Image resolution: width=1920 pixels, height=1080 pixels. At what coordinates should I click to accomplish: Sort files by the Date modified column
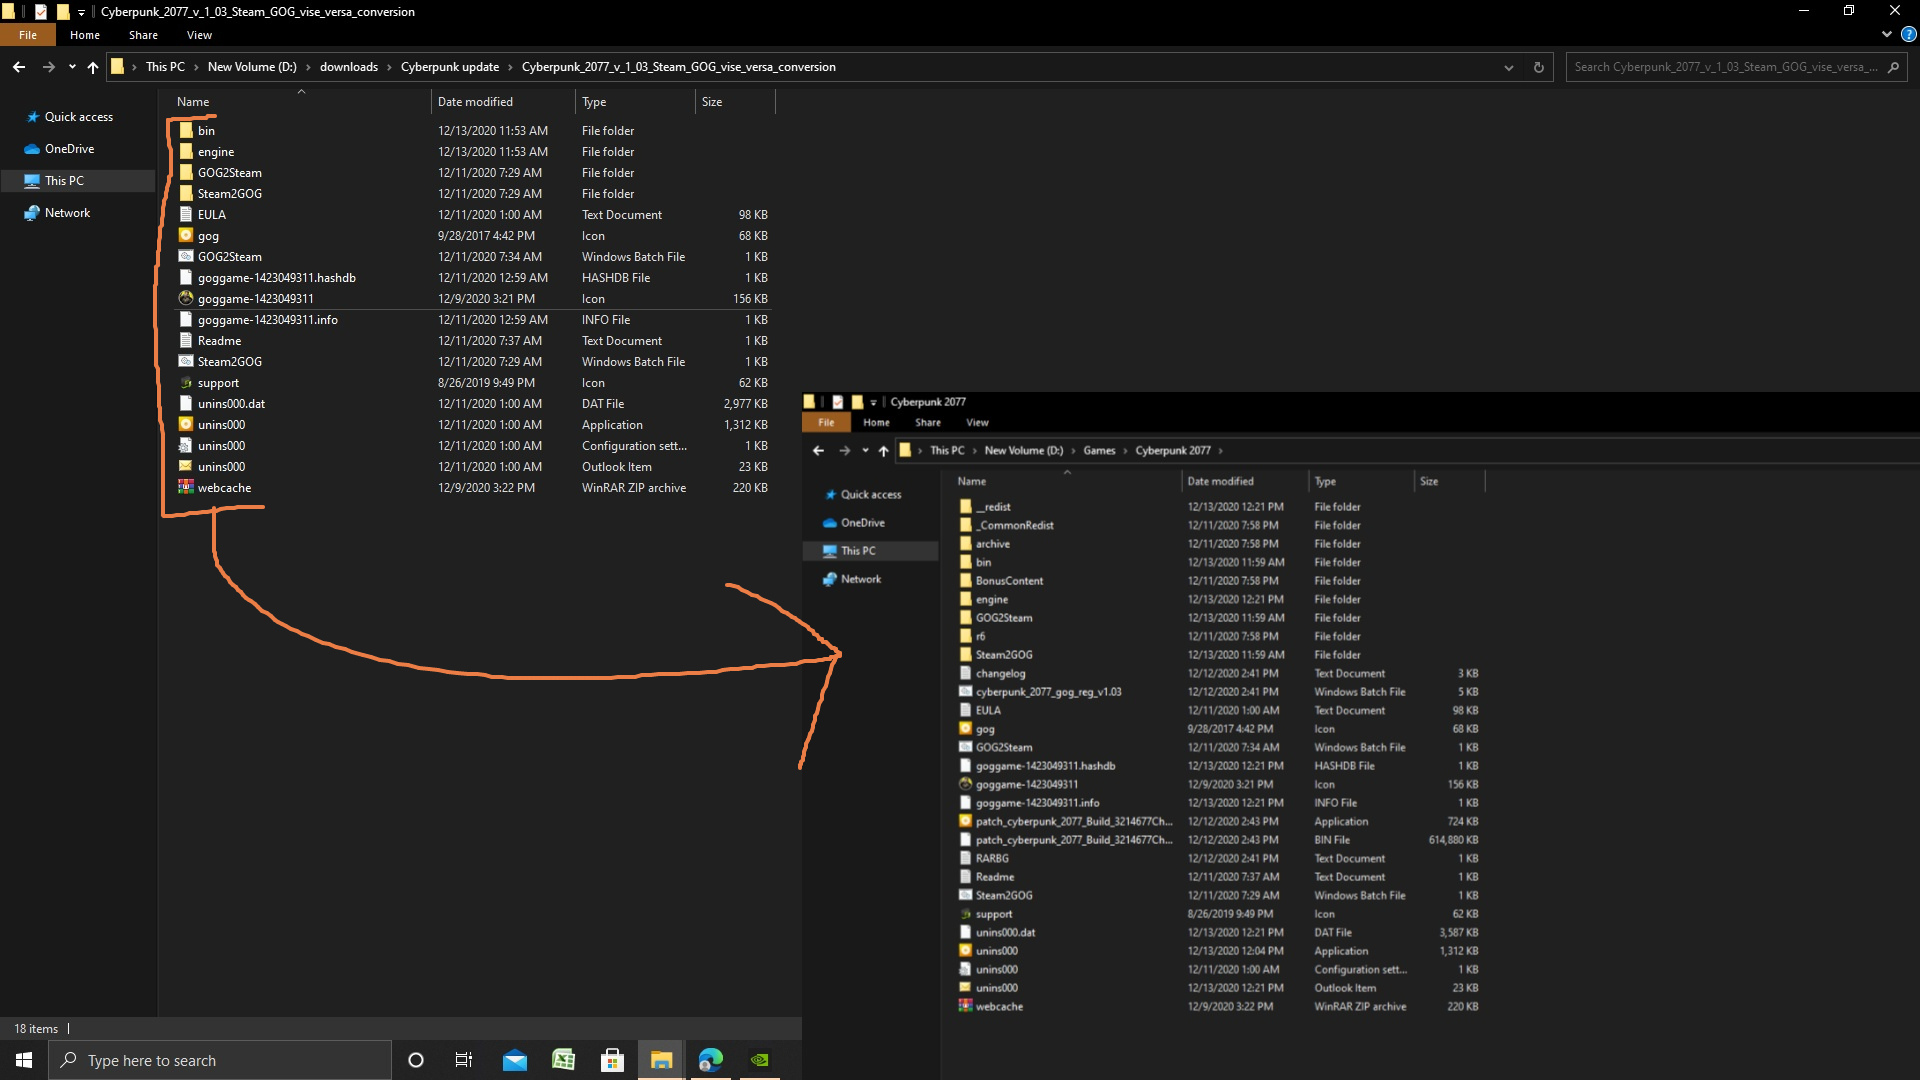coord(475,102)
